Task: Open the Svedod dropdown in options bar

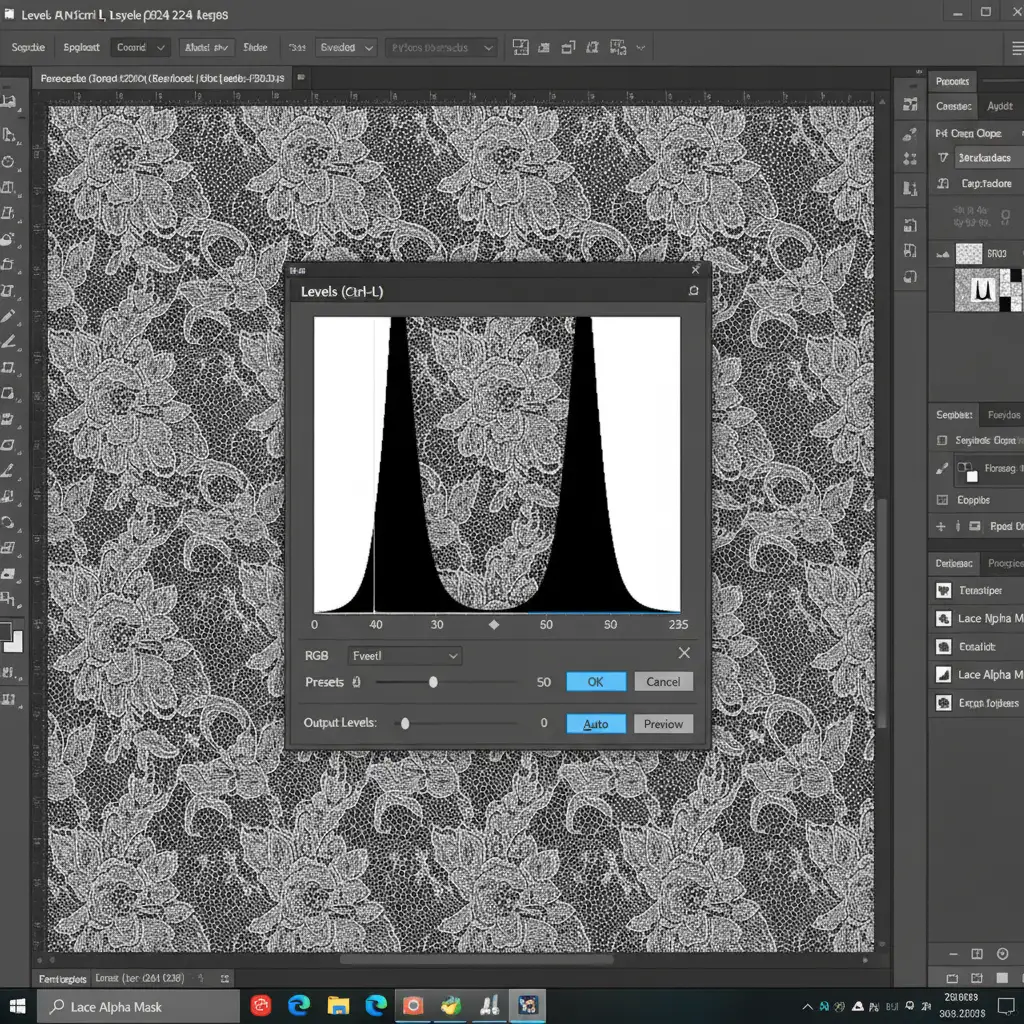Action: (346, 47)
